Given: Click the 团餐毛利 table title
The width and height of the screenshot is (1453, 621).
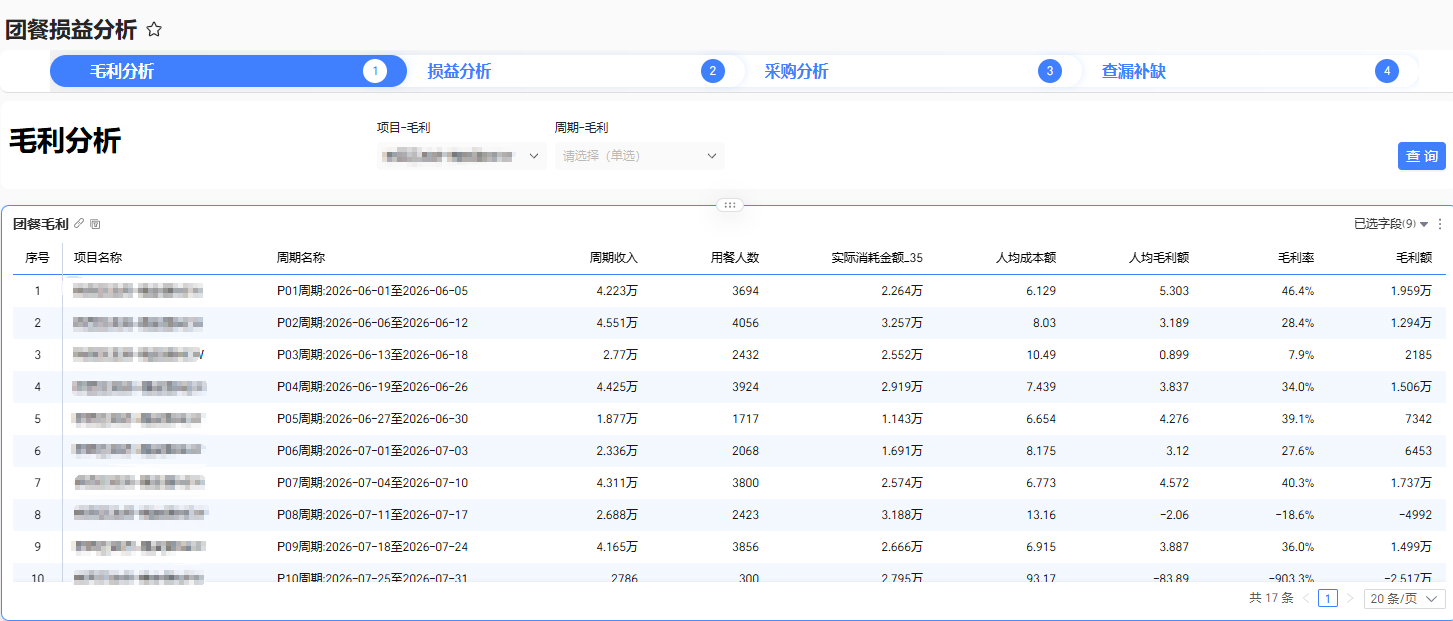Looking at the screenshot, I should [x=40, y=224].
